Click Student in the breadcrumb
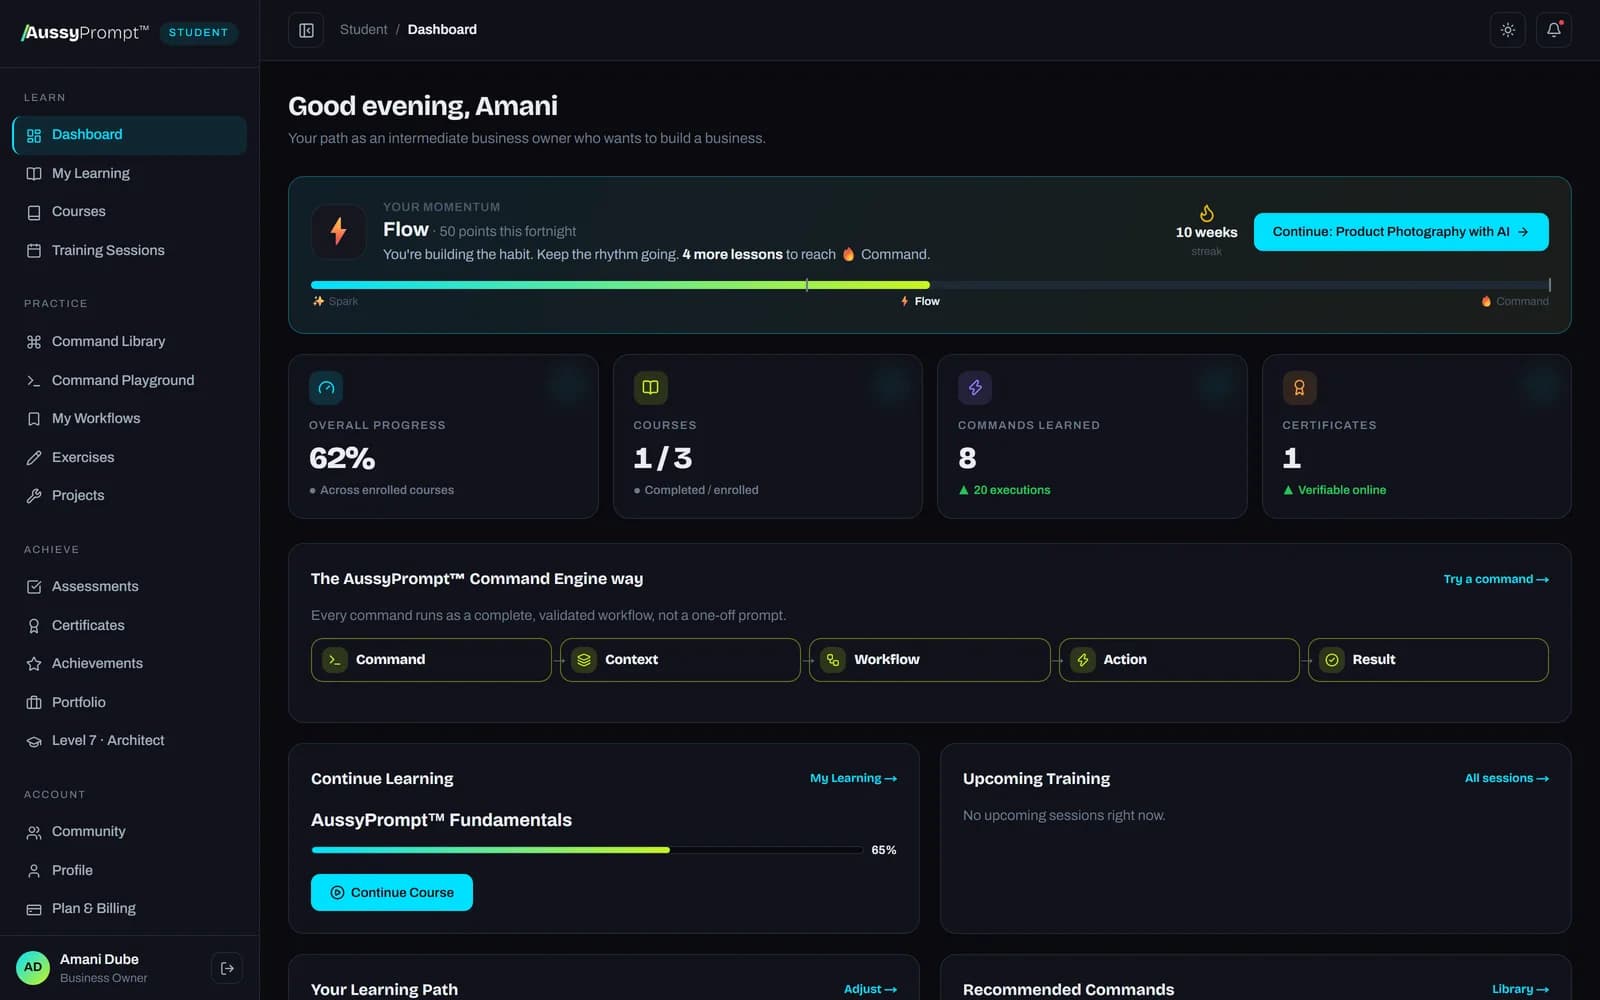This screenshot has width=1600, height=1000. (x=363, y=30)
